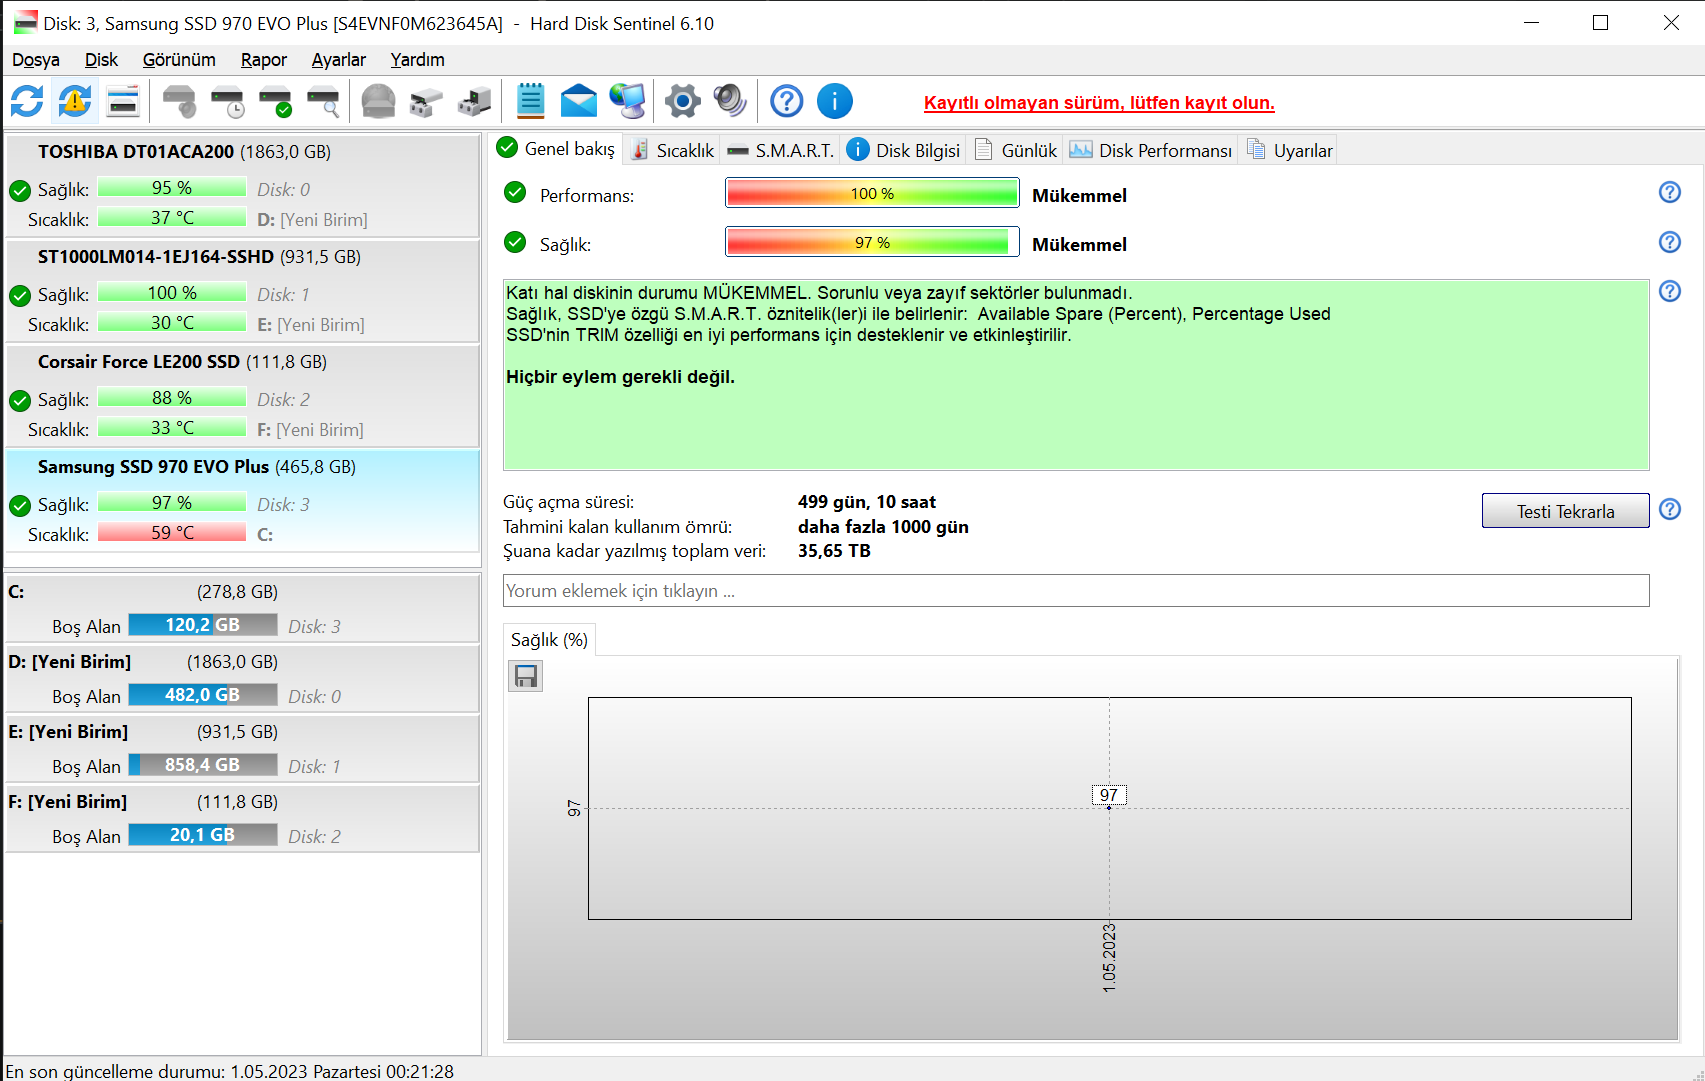The height and width of the screenshot is (1081, 1705).
Task: Click the Testi Tekrarla button
Action: click(x=1565, y=511)
